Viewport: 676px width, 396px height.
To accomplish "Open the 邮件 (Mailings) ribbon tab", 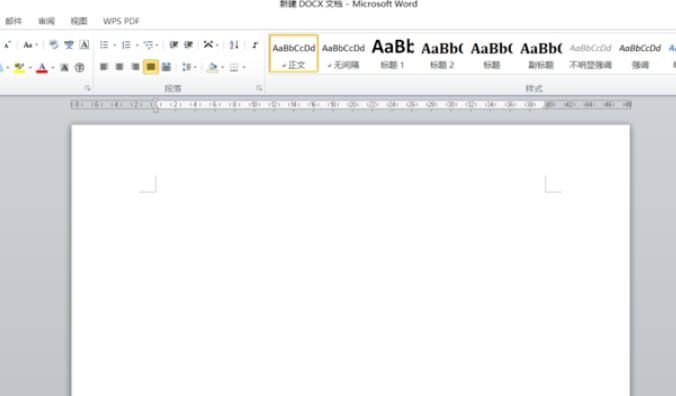I will tap(14, 21).
